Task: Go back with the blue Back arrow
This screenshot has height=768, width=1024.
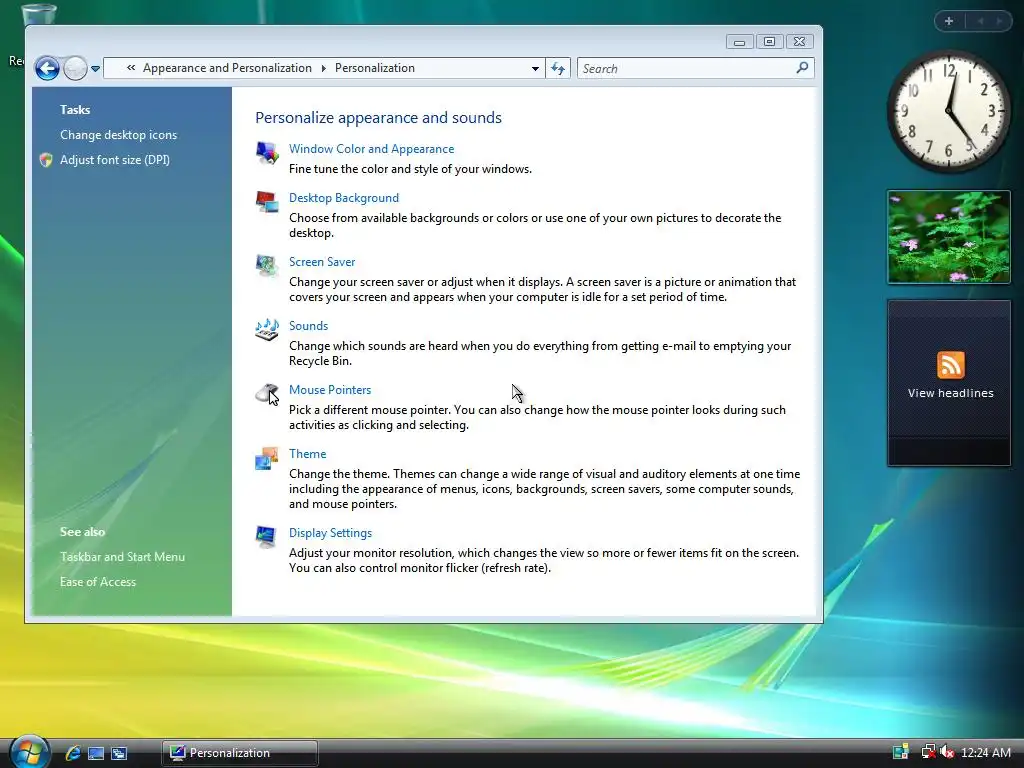Action: (47, 68)
